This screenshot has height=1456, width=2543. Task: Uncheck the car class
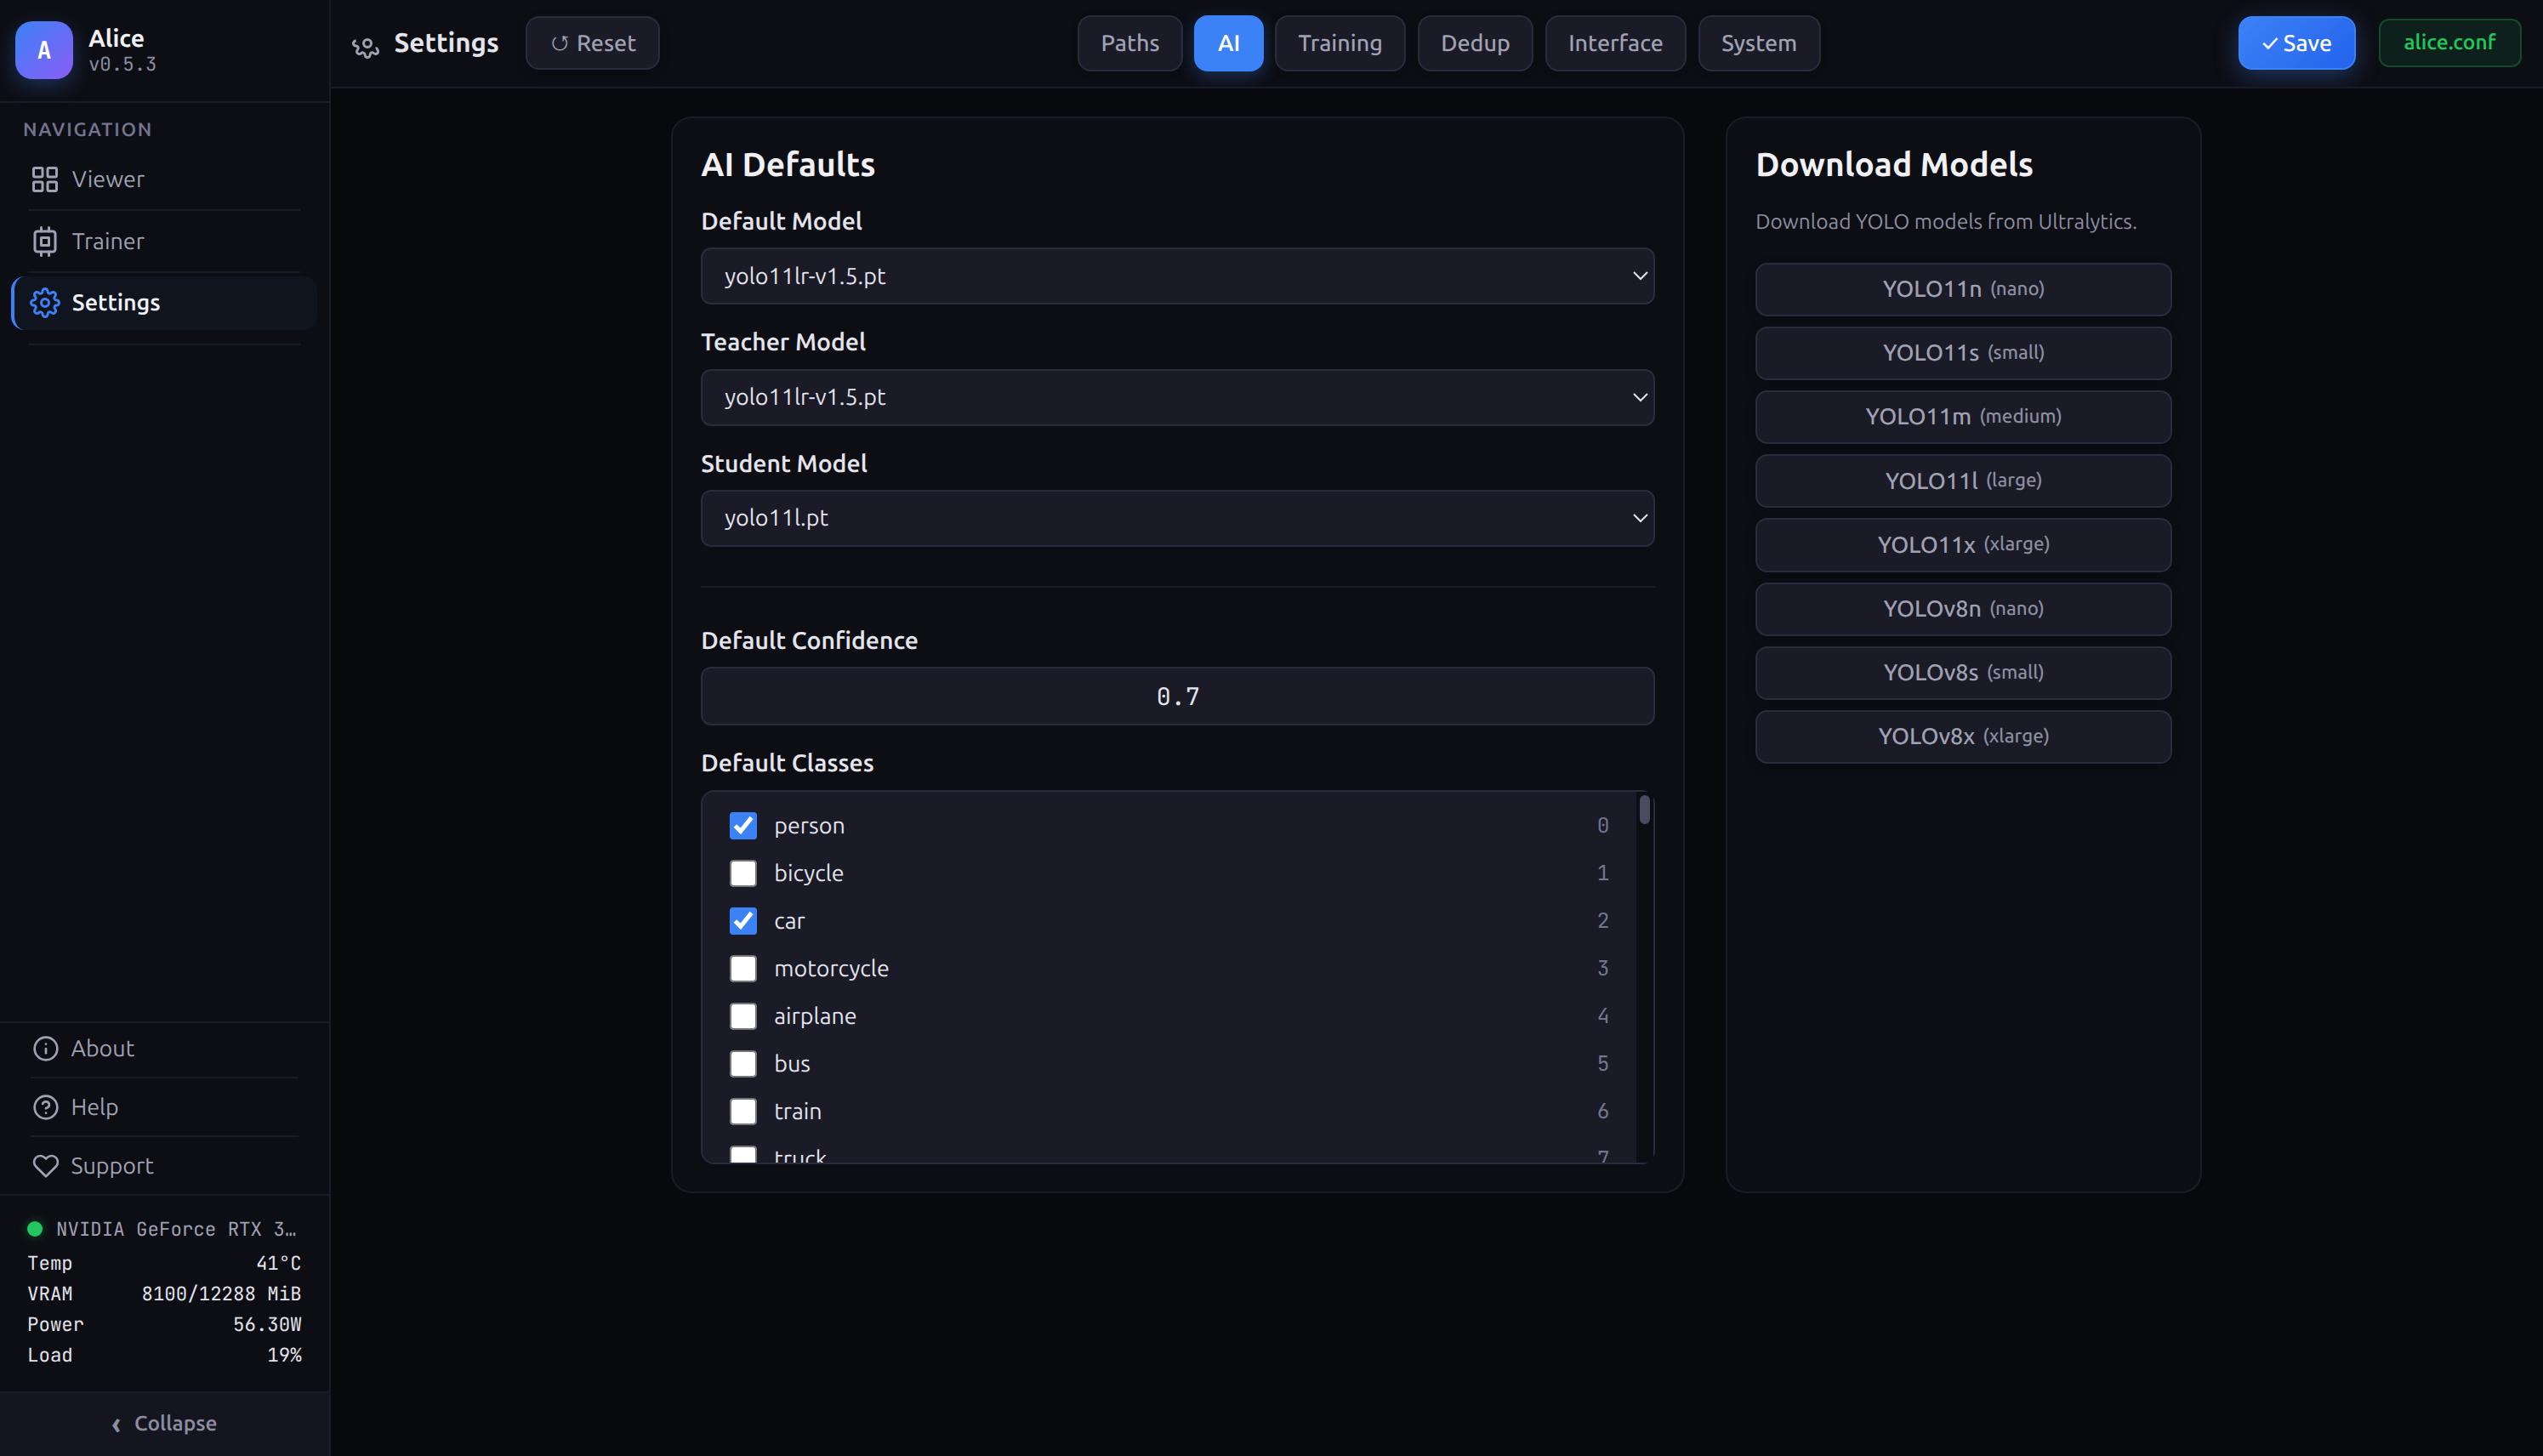click(743, 920)
